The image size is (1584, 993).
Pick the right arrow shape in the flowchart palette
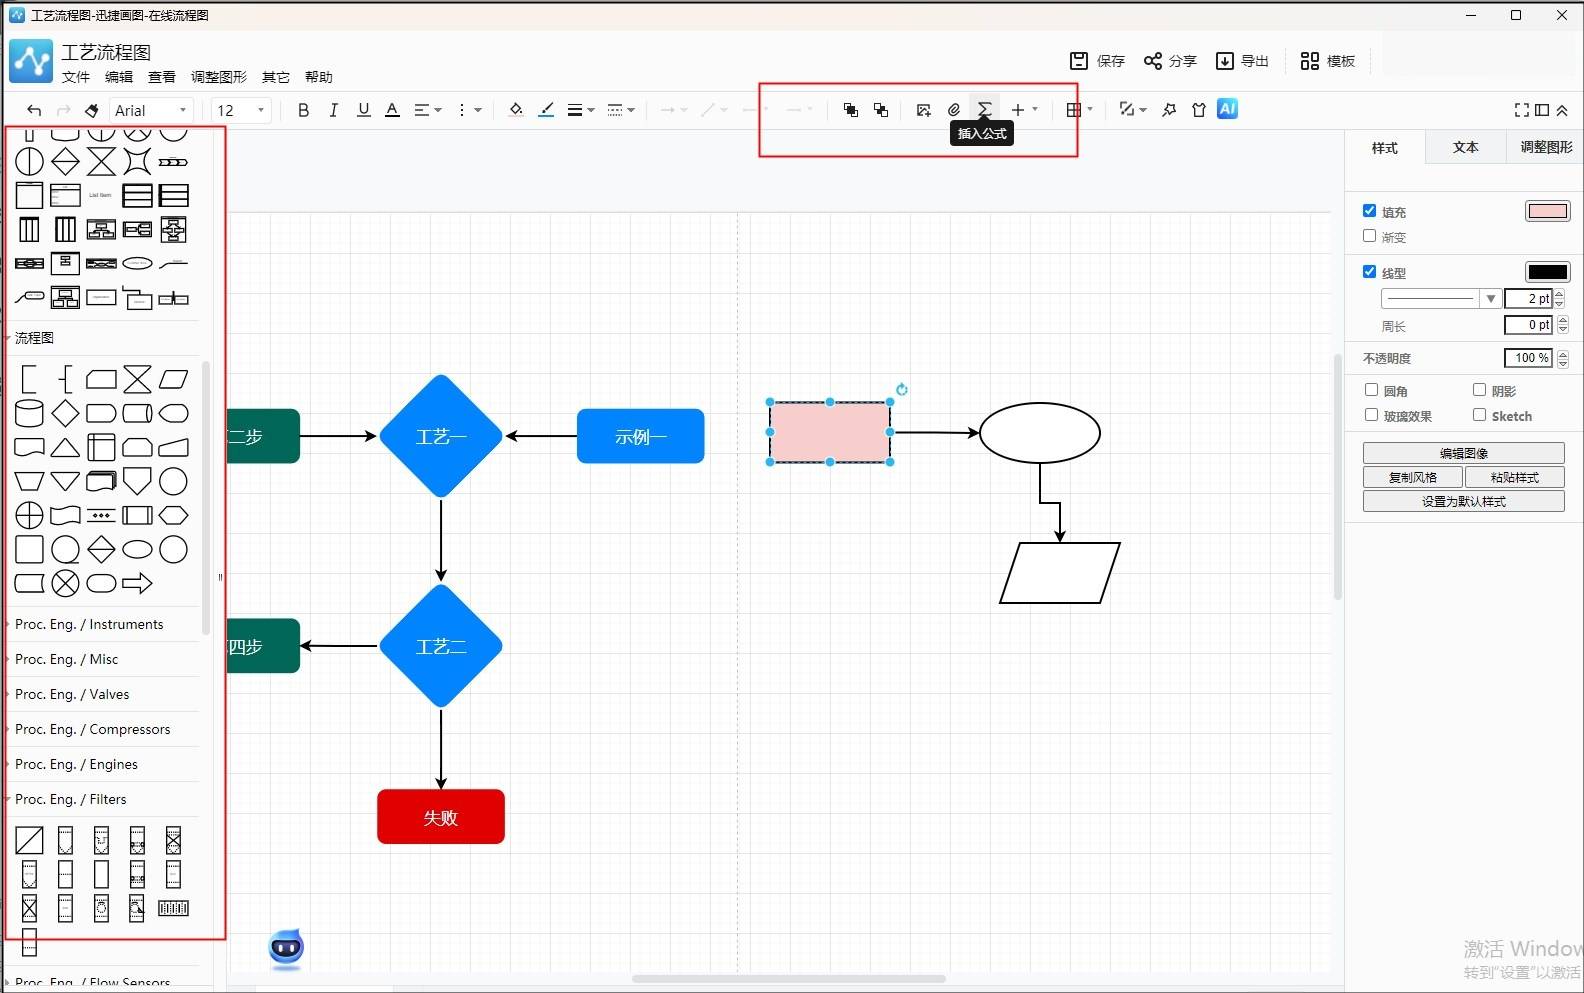tap(137, 583)
